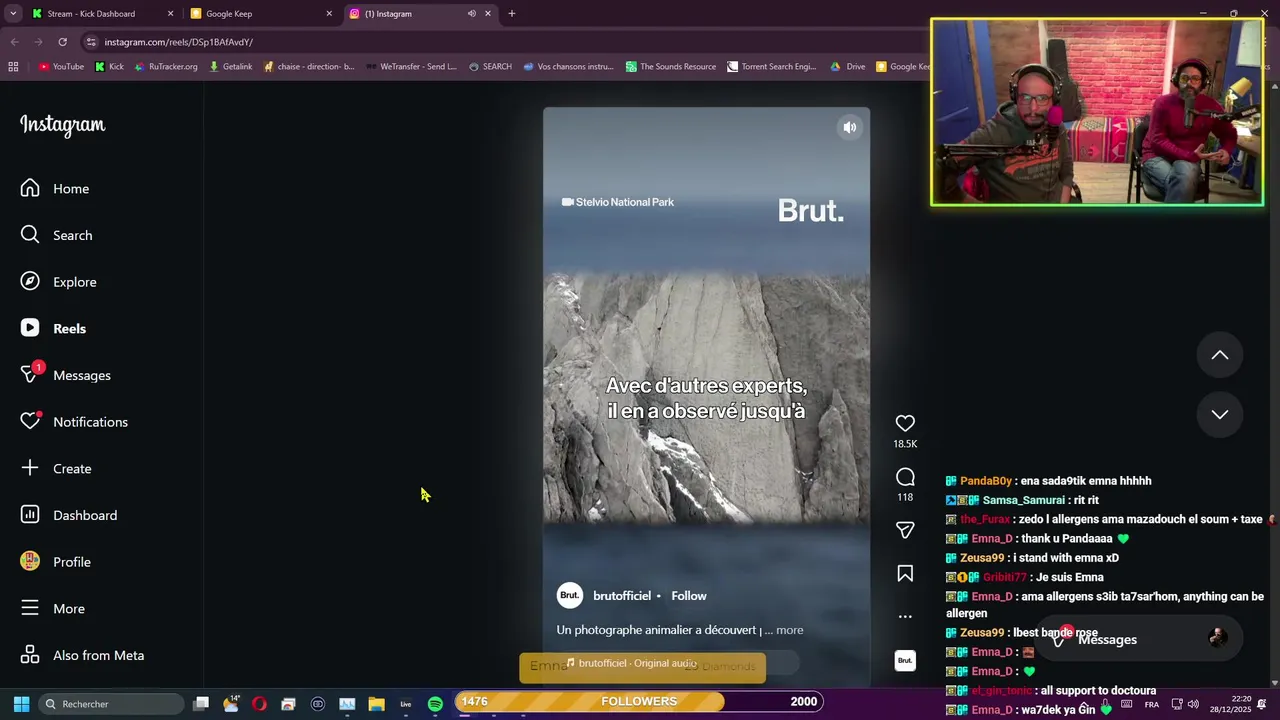Mute the Instagram tab audio icon
The width and height of the screenshot is (1280, 720).
coord(471,14)
